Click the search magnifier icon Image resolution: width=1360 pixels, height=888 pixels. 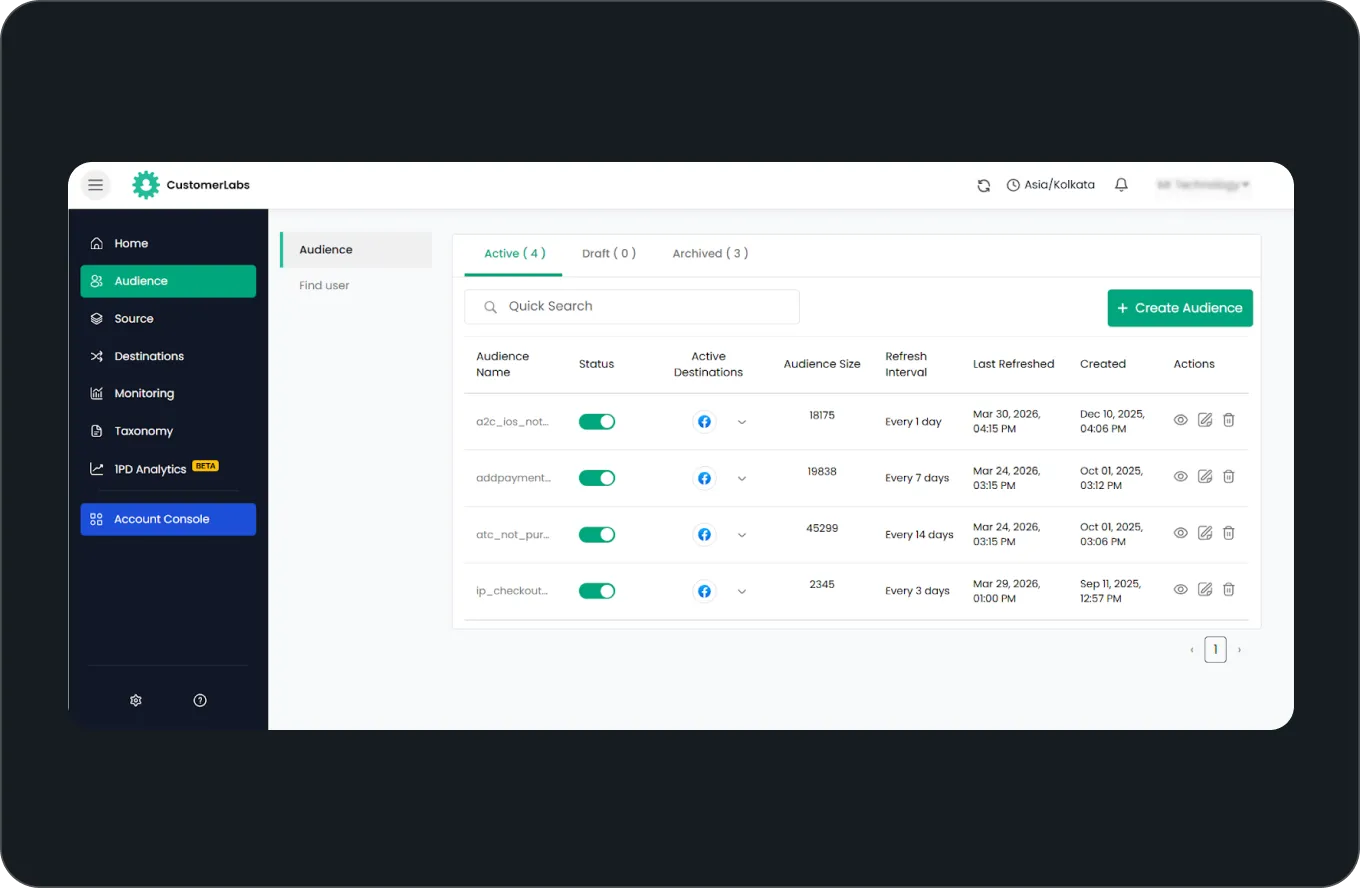490,307
